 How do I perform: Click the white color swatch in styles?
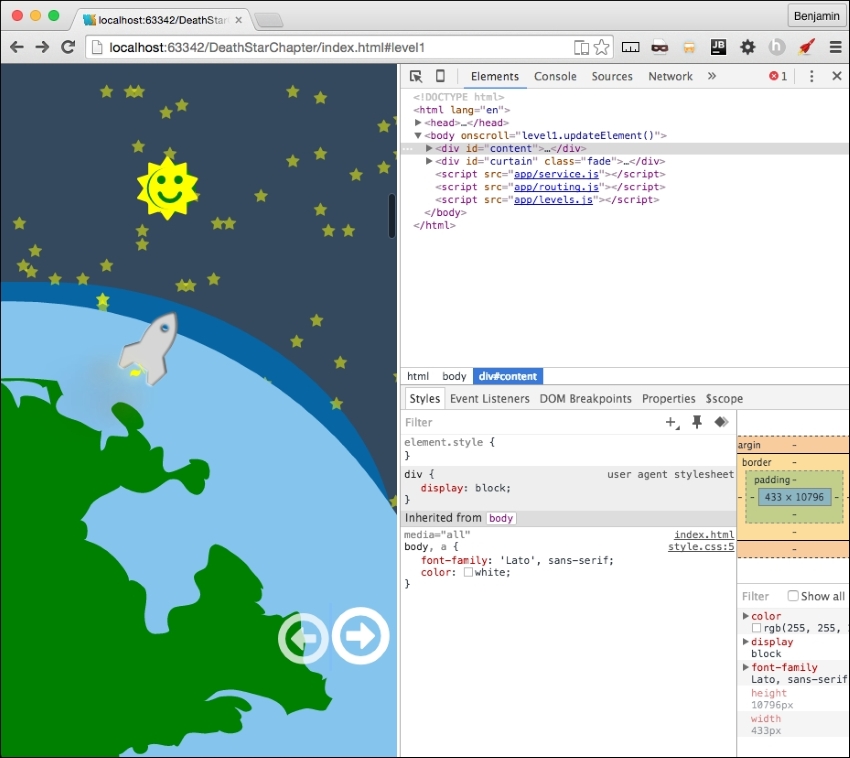(x=468, y=573)
